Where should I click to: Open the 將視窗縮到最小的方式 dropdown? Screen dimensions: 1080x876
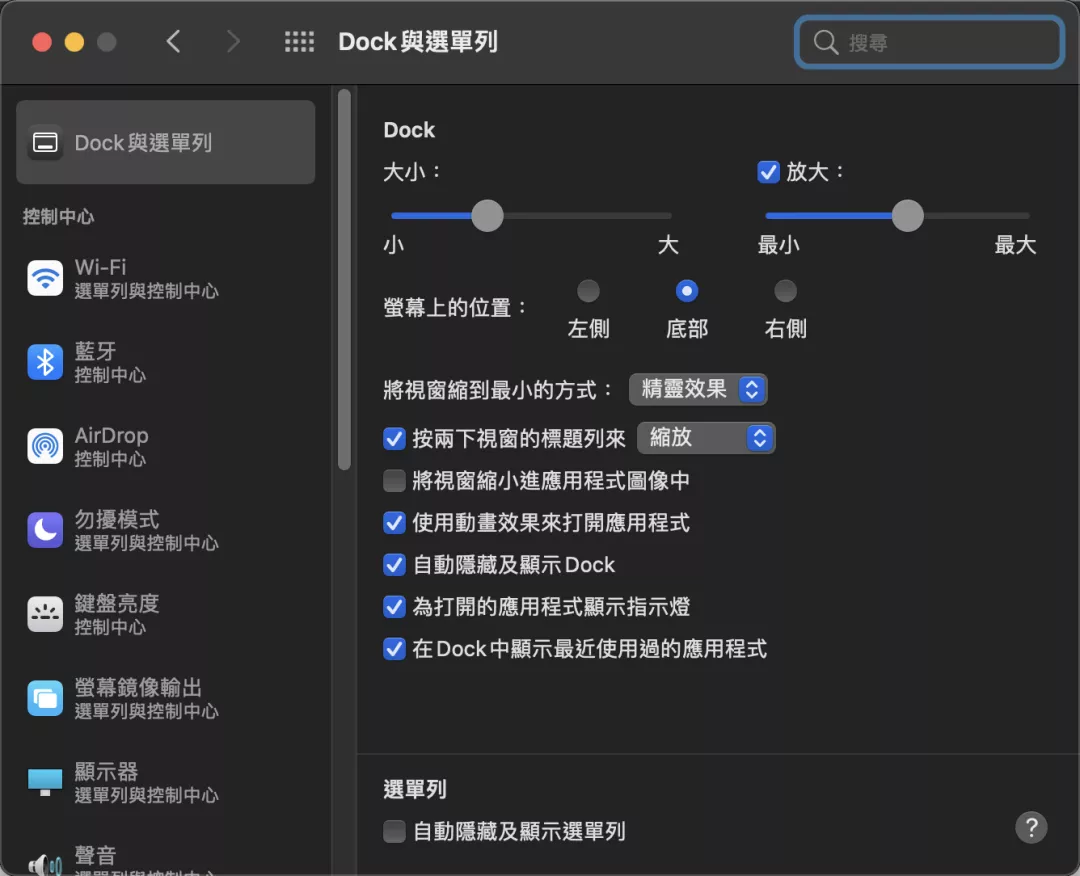click(698, 389)
